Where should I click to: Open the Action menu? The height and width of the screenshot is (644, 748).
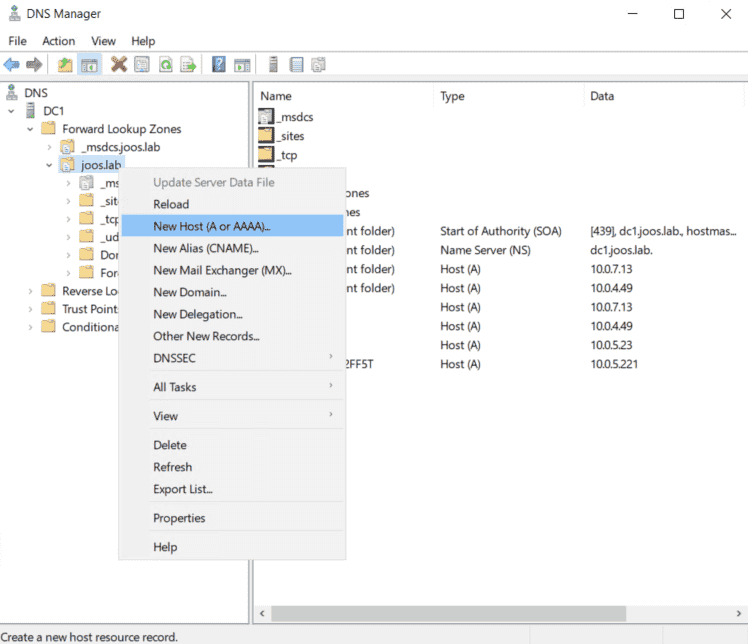click(x=59, y=41)
